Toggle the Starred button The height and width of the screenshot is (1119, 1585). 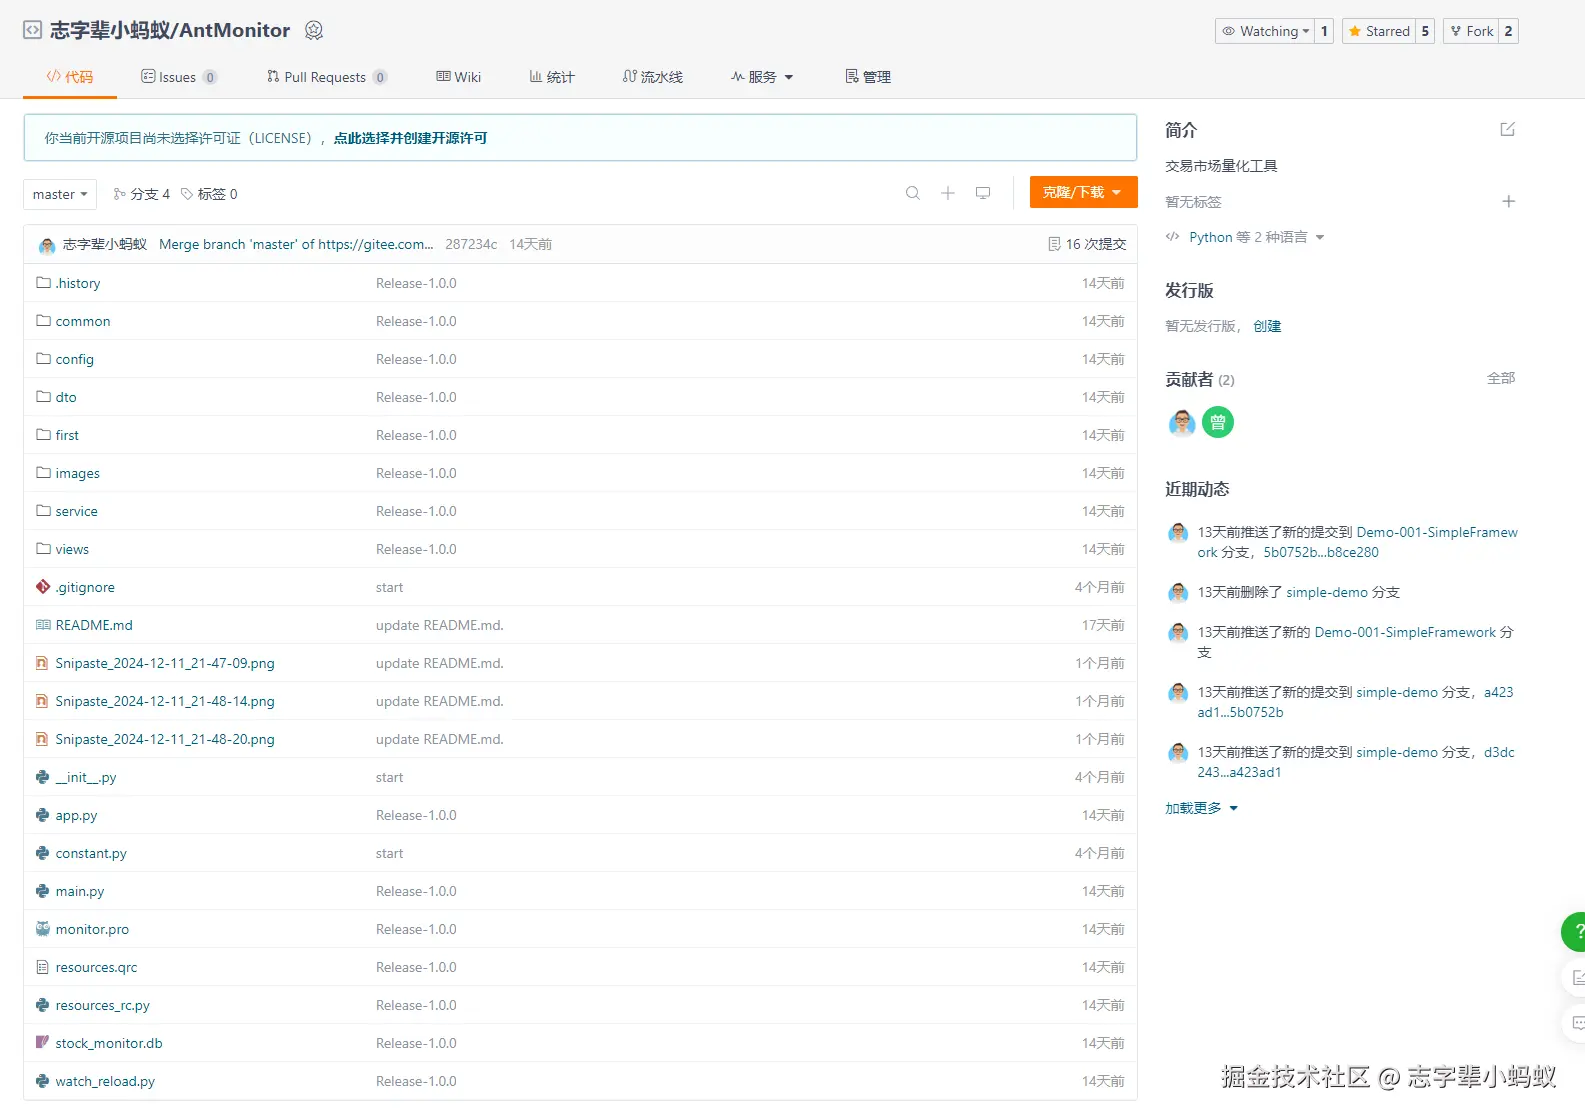coord(1379,31)
